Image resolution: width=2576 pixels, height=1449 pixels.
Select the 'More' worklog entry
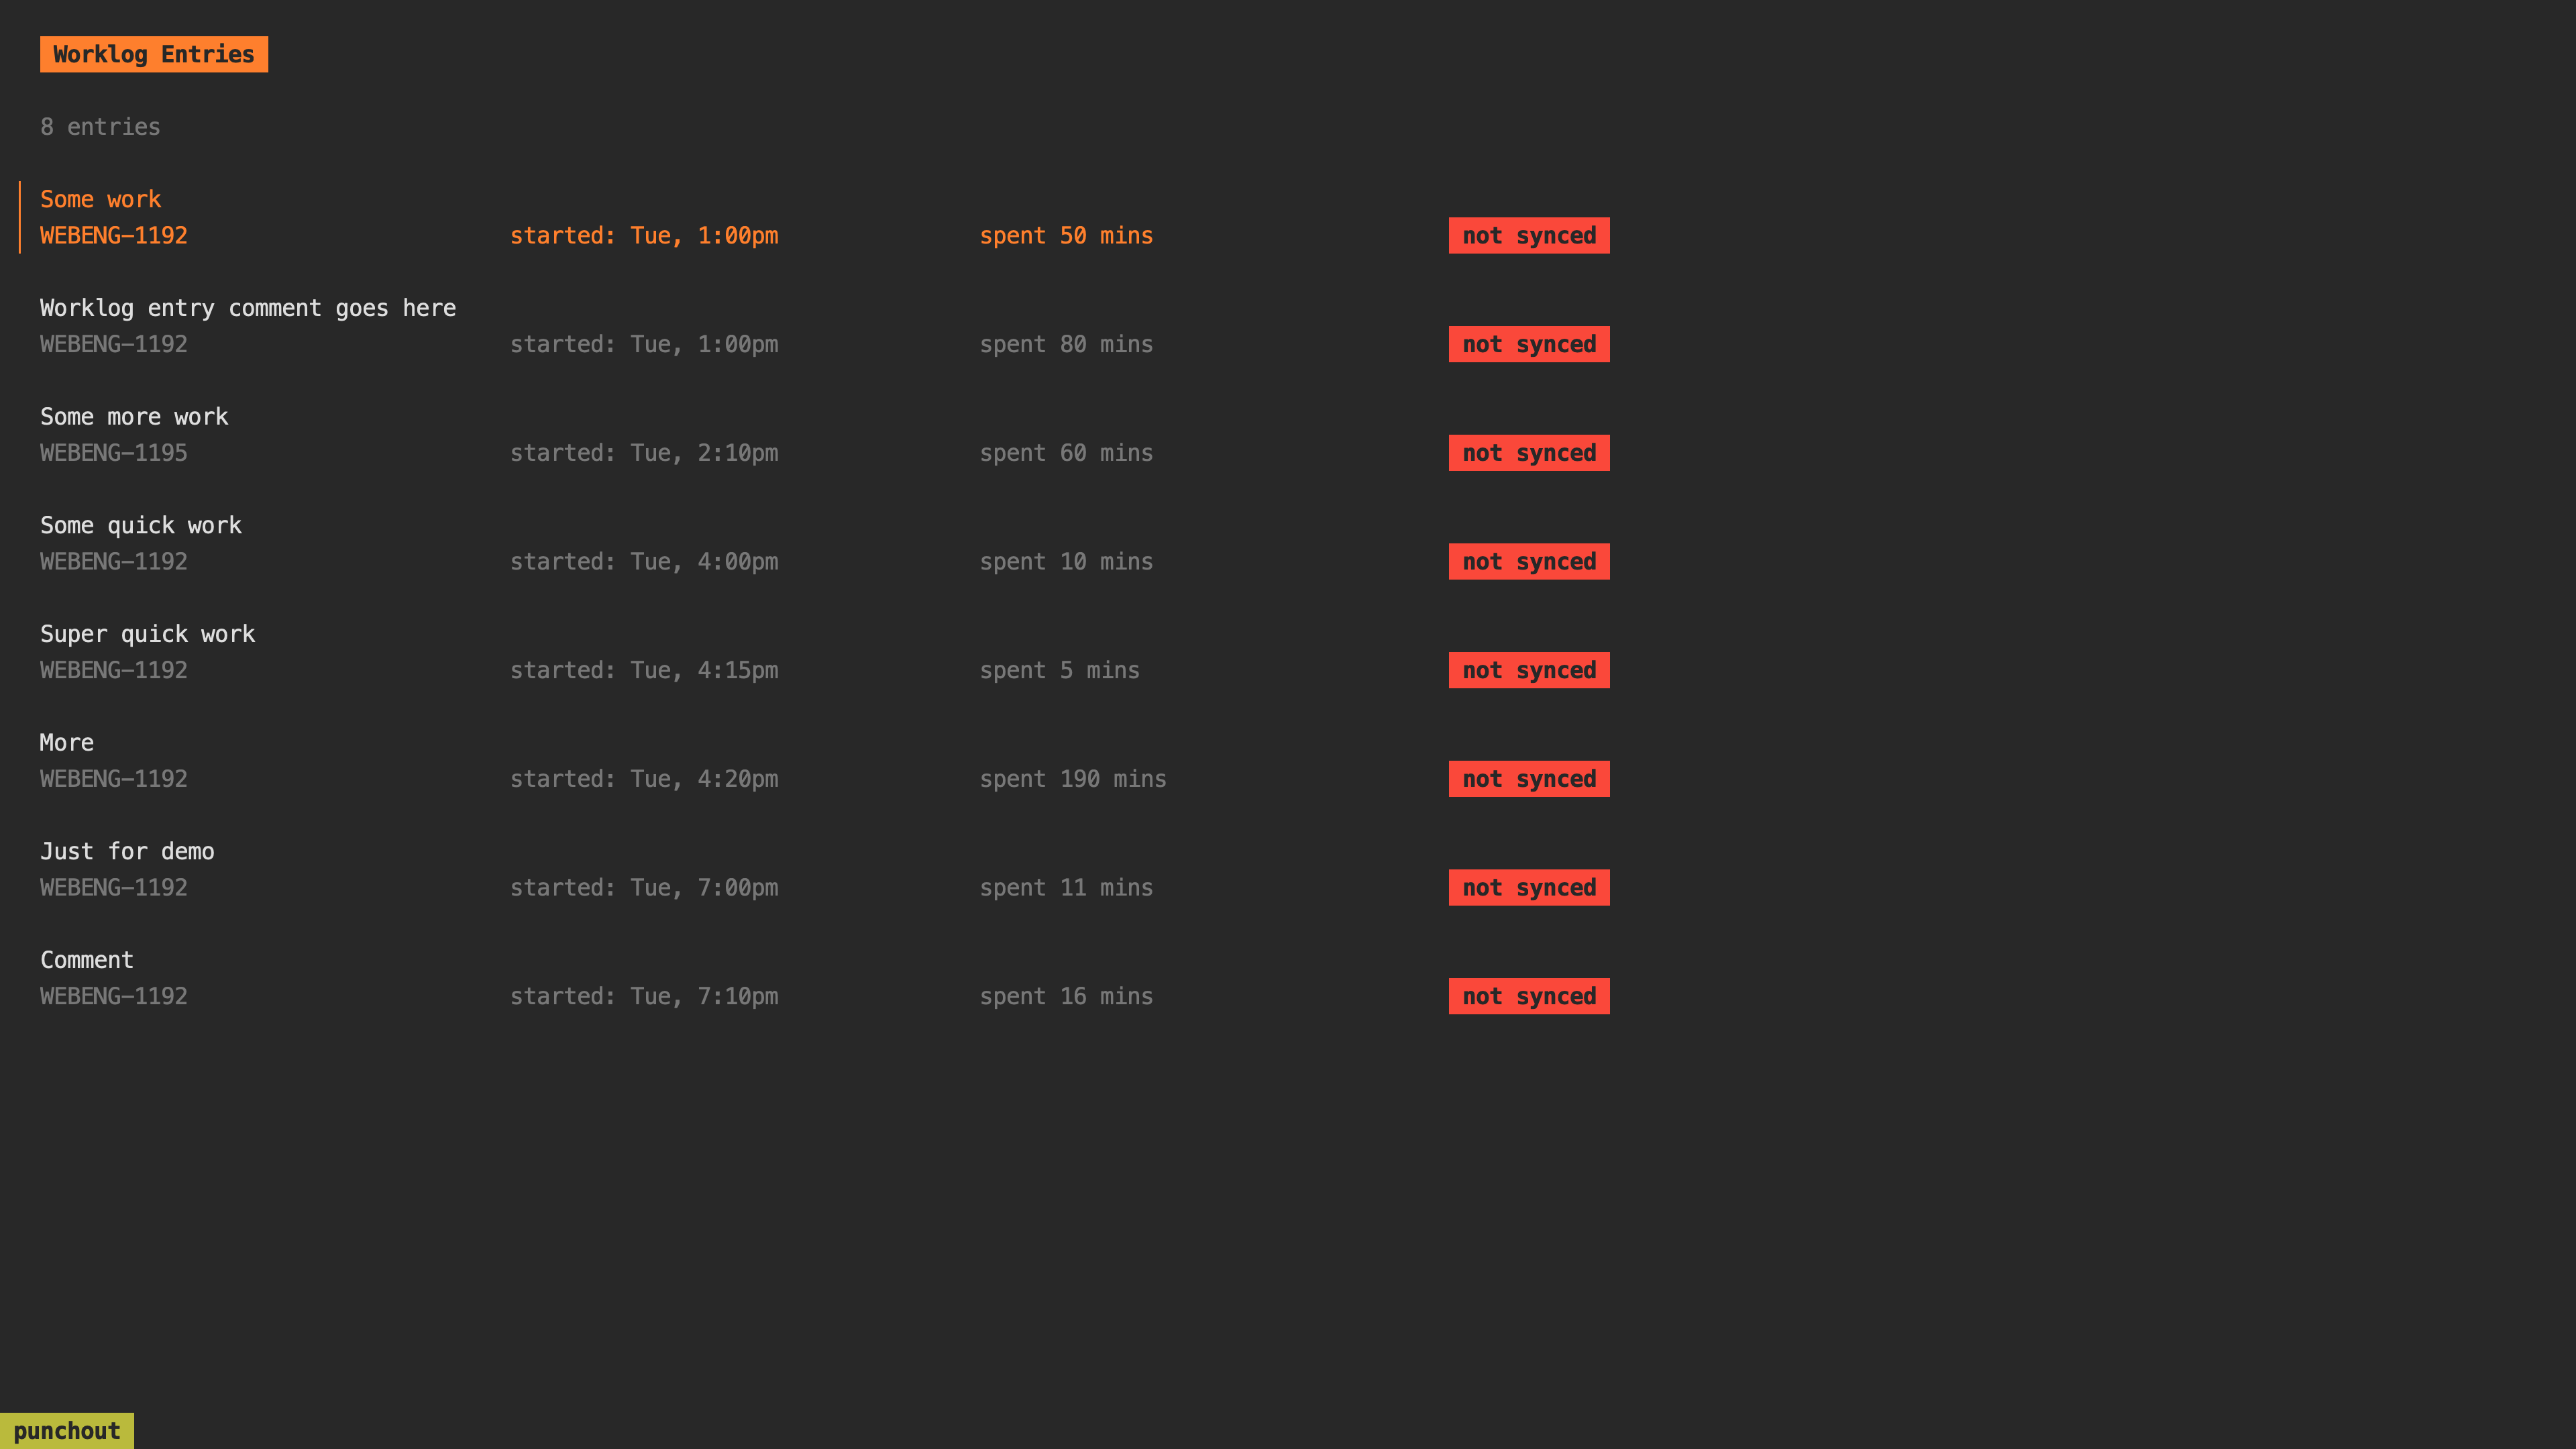[67, 742]
